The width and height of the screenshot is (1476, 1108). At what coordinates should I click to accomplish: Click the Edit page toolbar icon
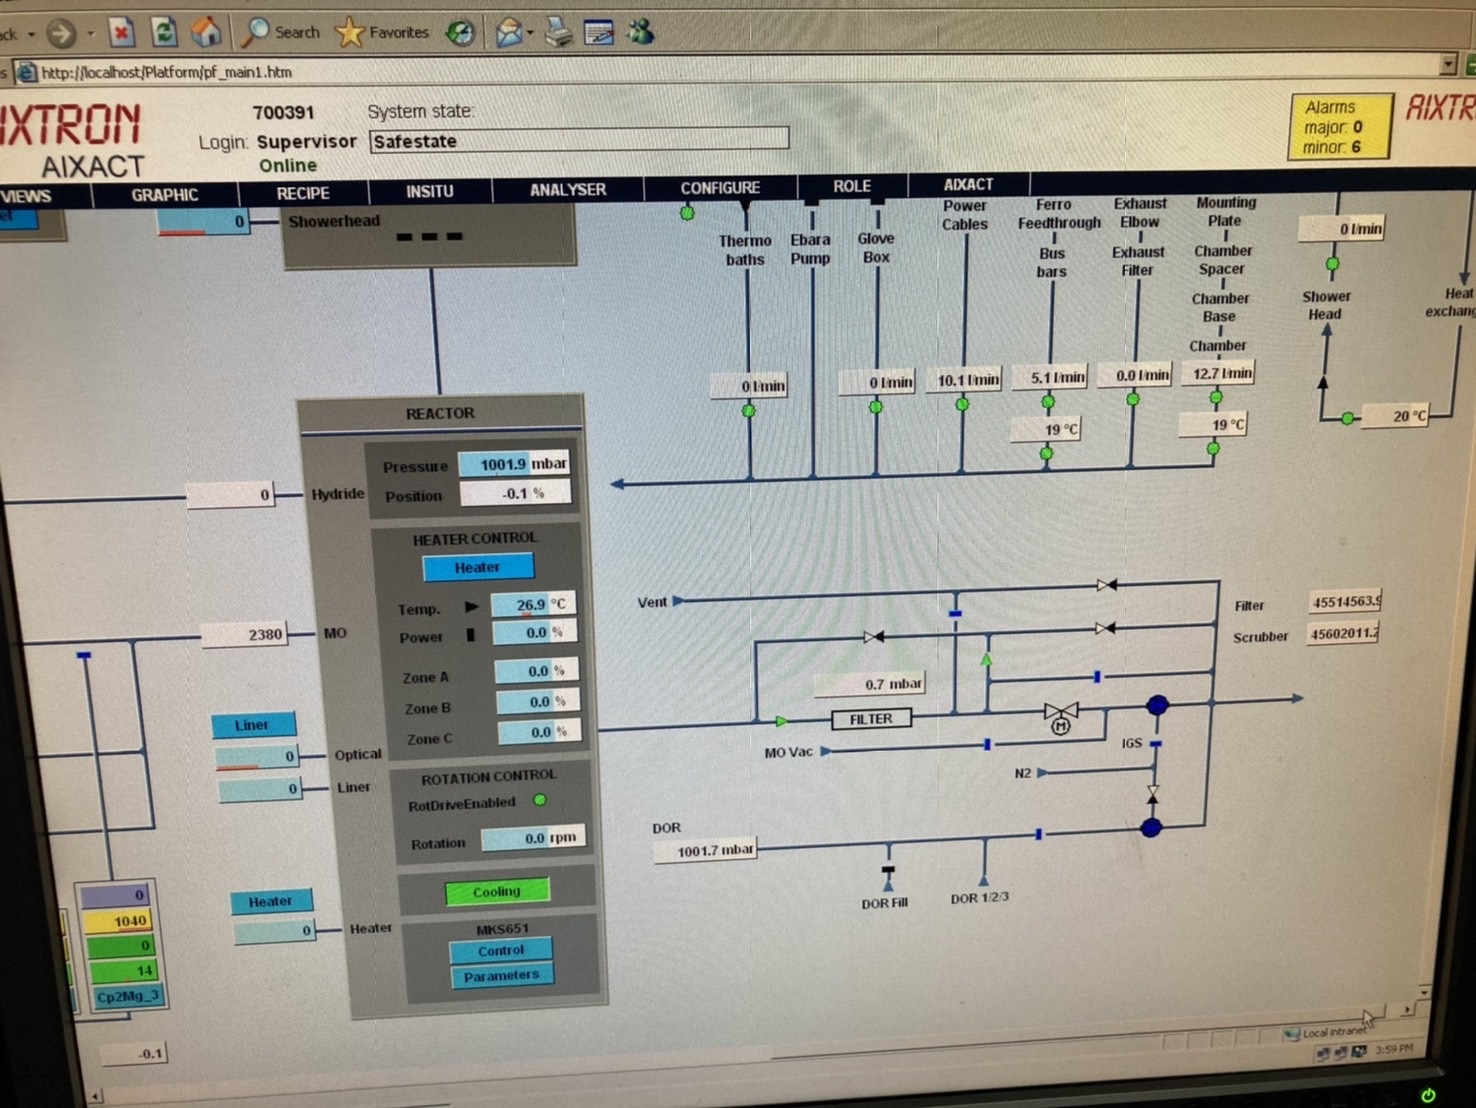(599, 34)
